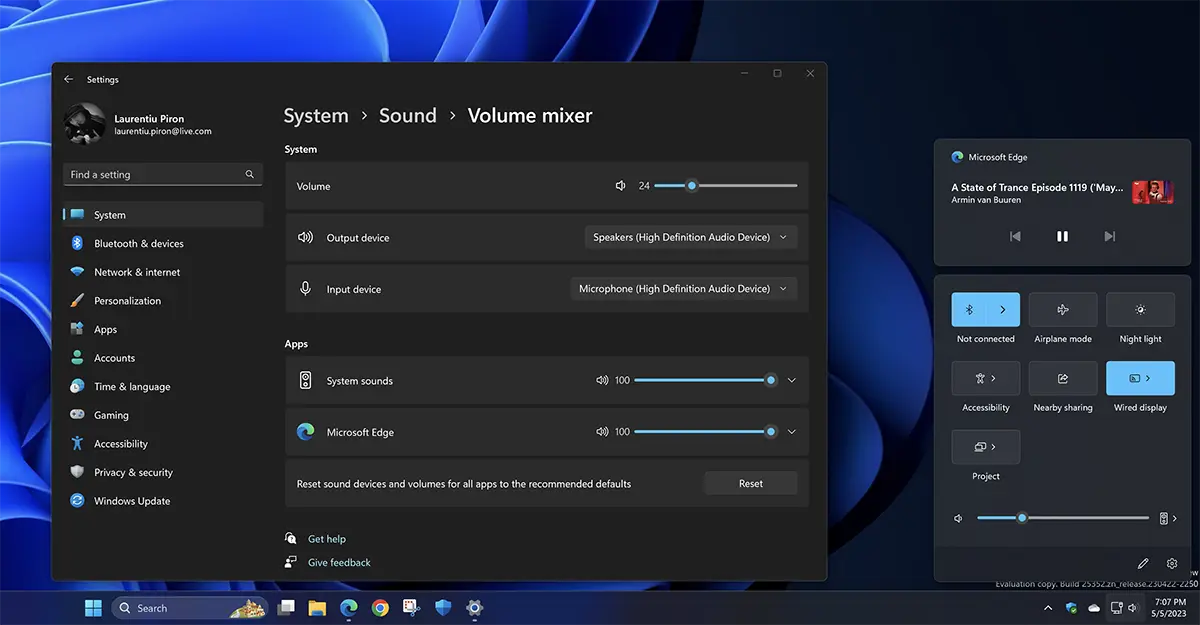Open Network & internet settings
1200x625 pixels.
click(163, 272)
